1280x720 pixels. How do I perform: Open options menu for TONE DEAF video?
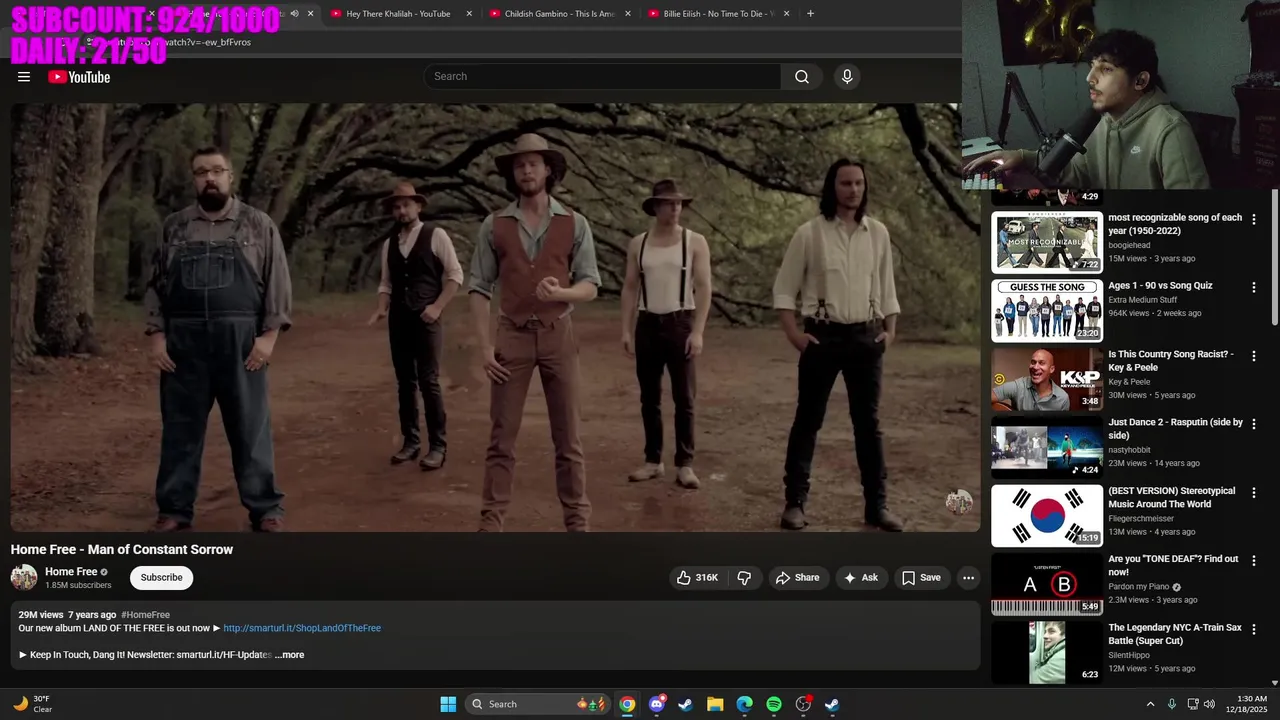(1254, 561)
